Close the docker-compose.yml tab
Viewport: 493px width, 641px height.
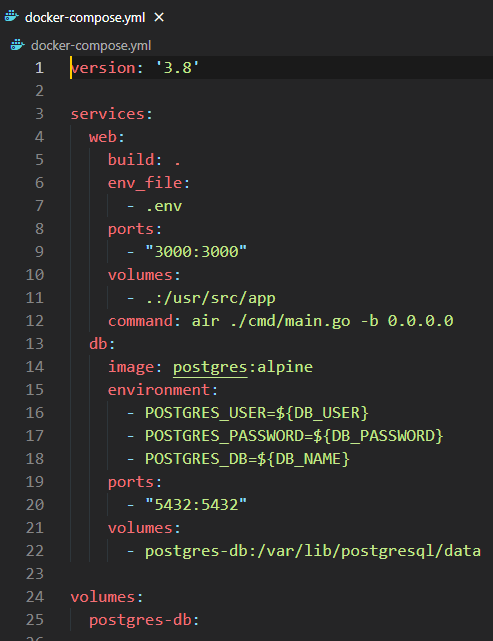pyautogui.click(x=159, y=17)
